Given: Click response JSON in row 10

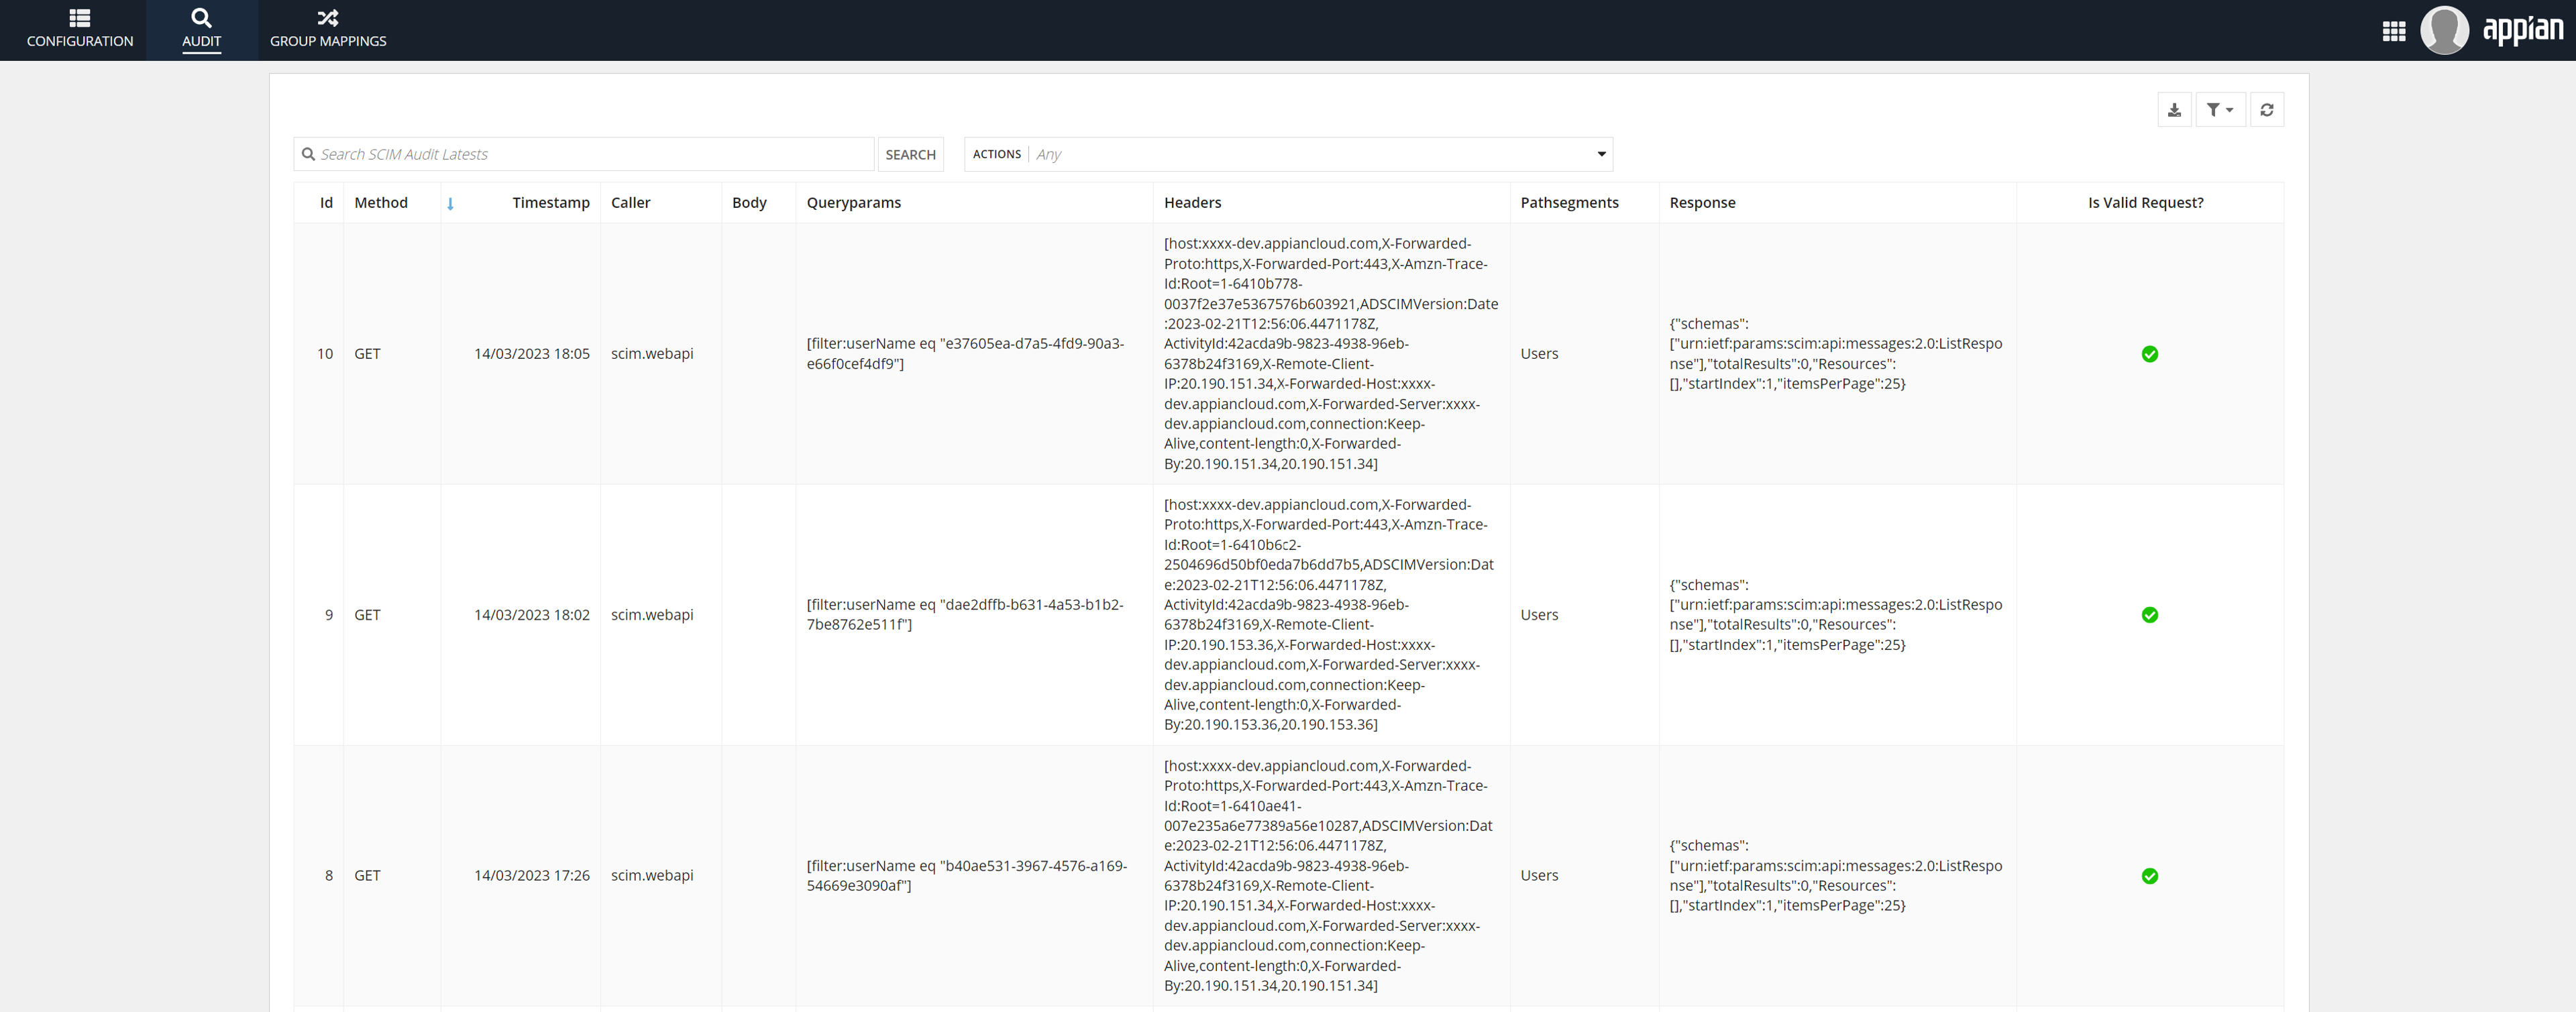Looking at the screenshot, I should [x=1836, y=354].
